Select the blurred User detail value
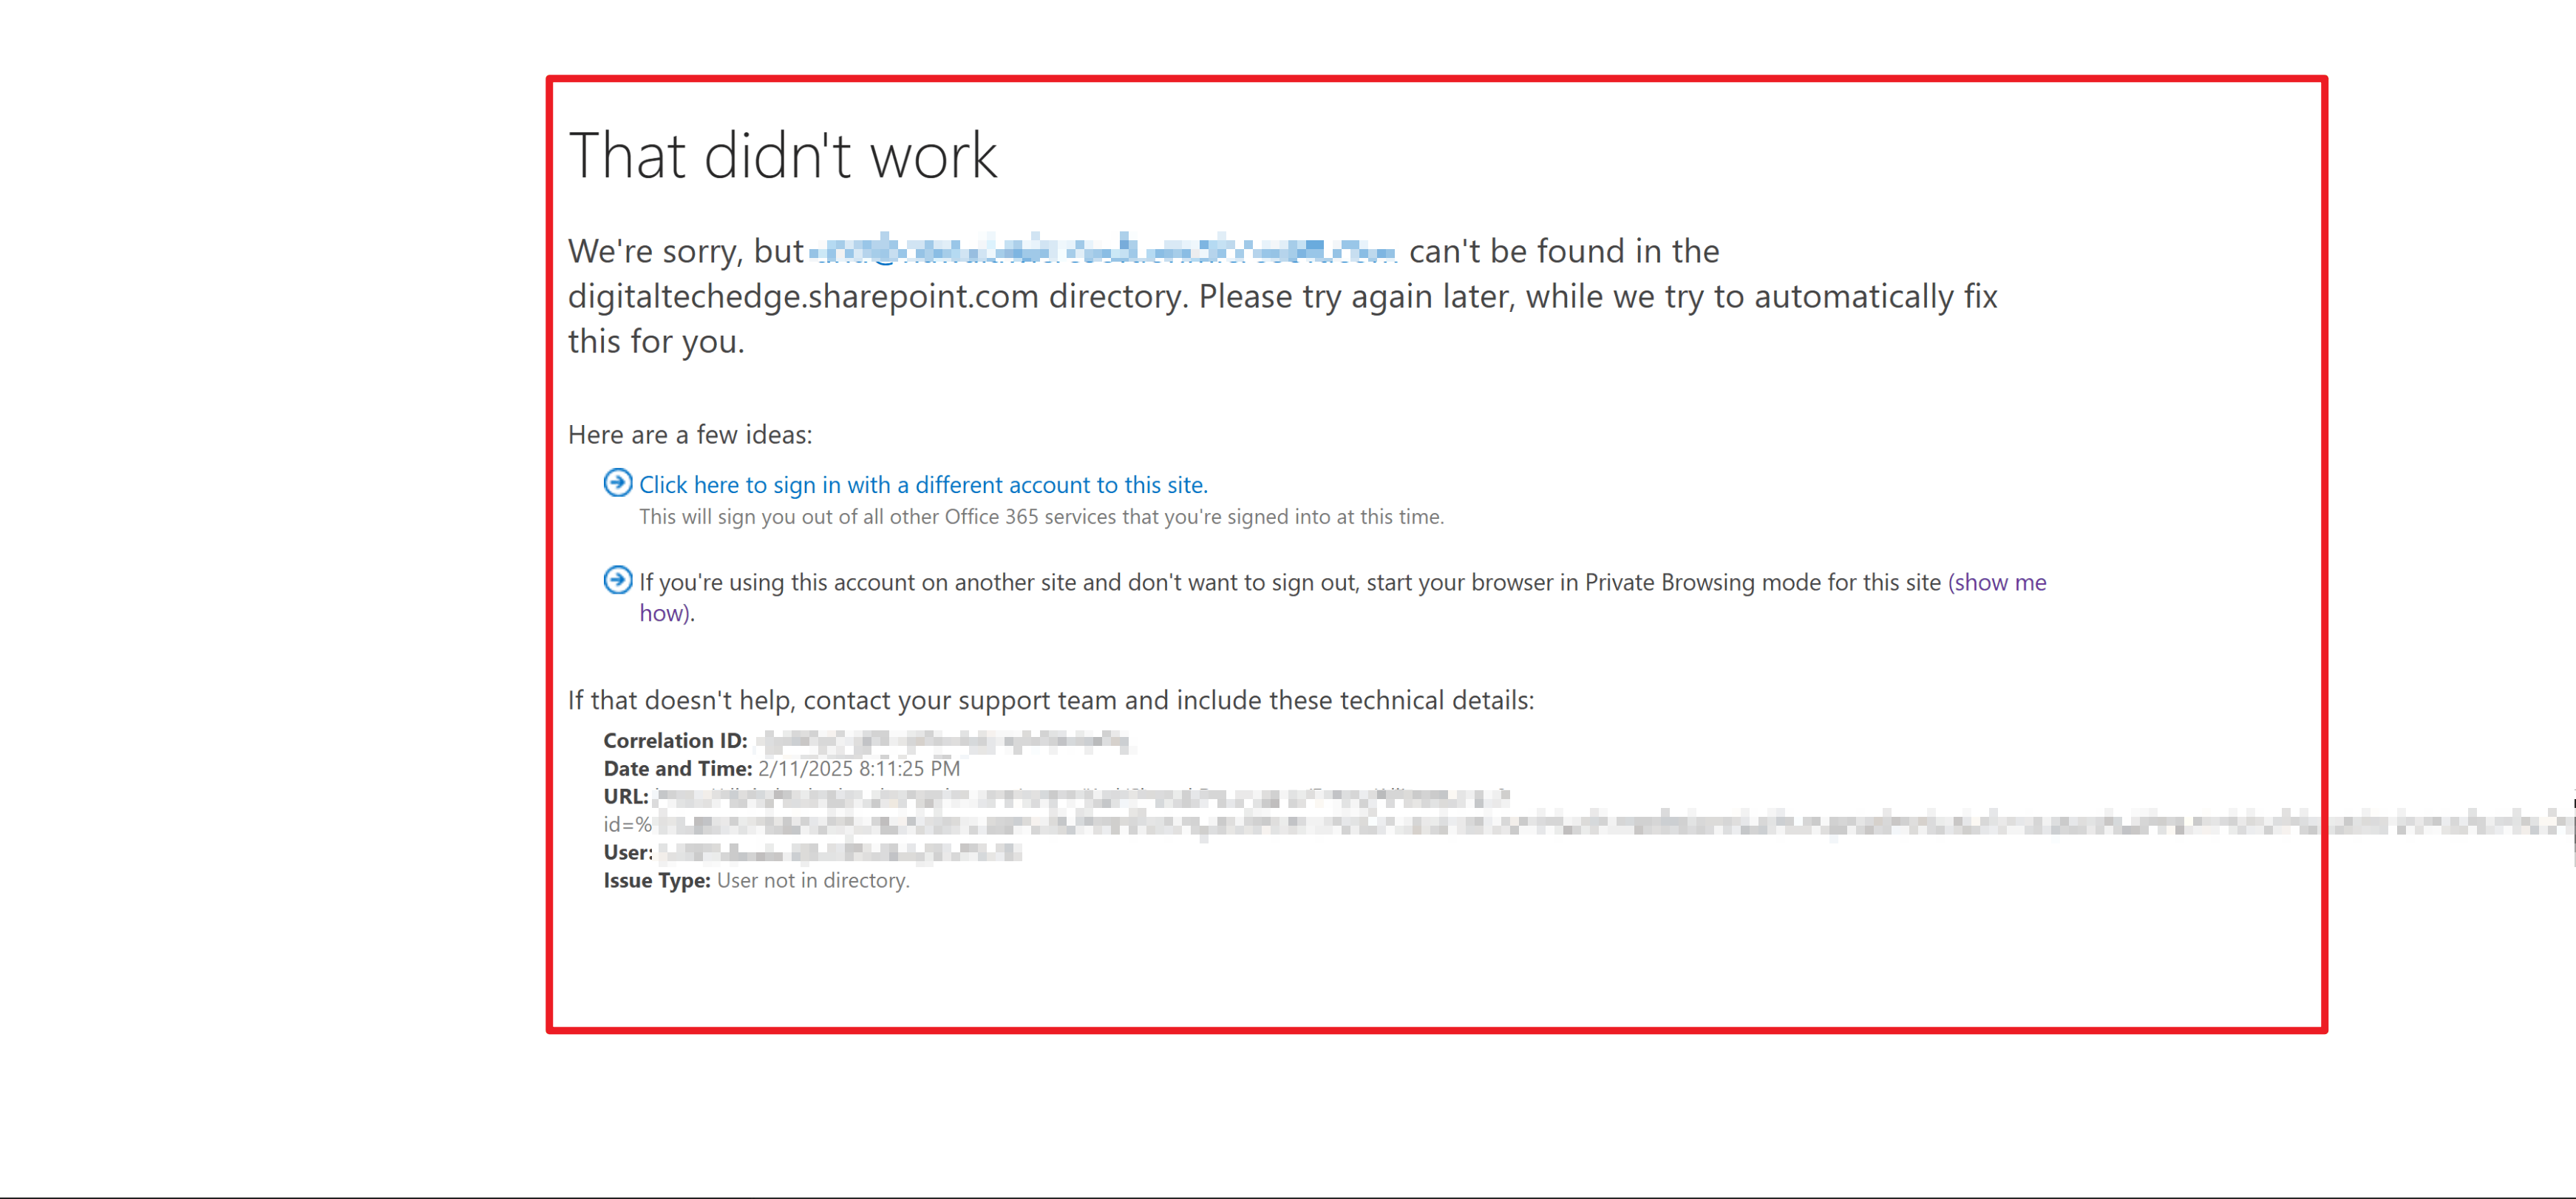 coord(840,852)
